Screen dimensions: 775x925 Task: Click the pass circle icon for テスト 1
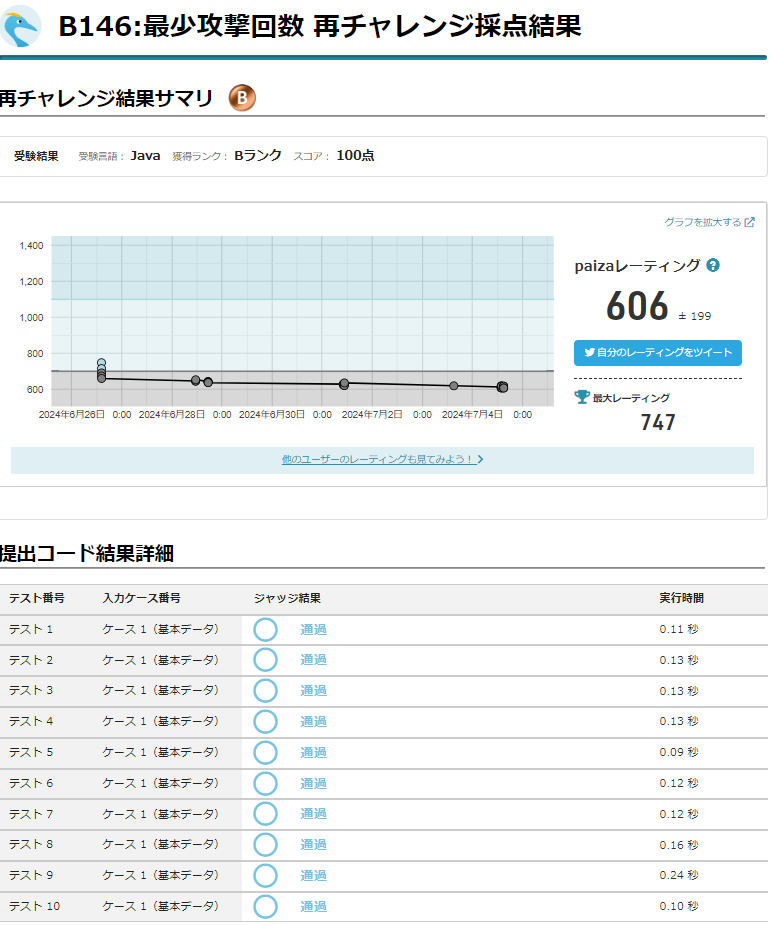point(265,629)
